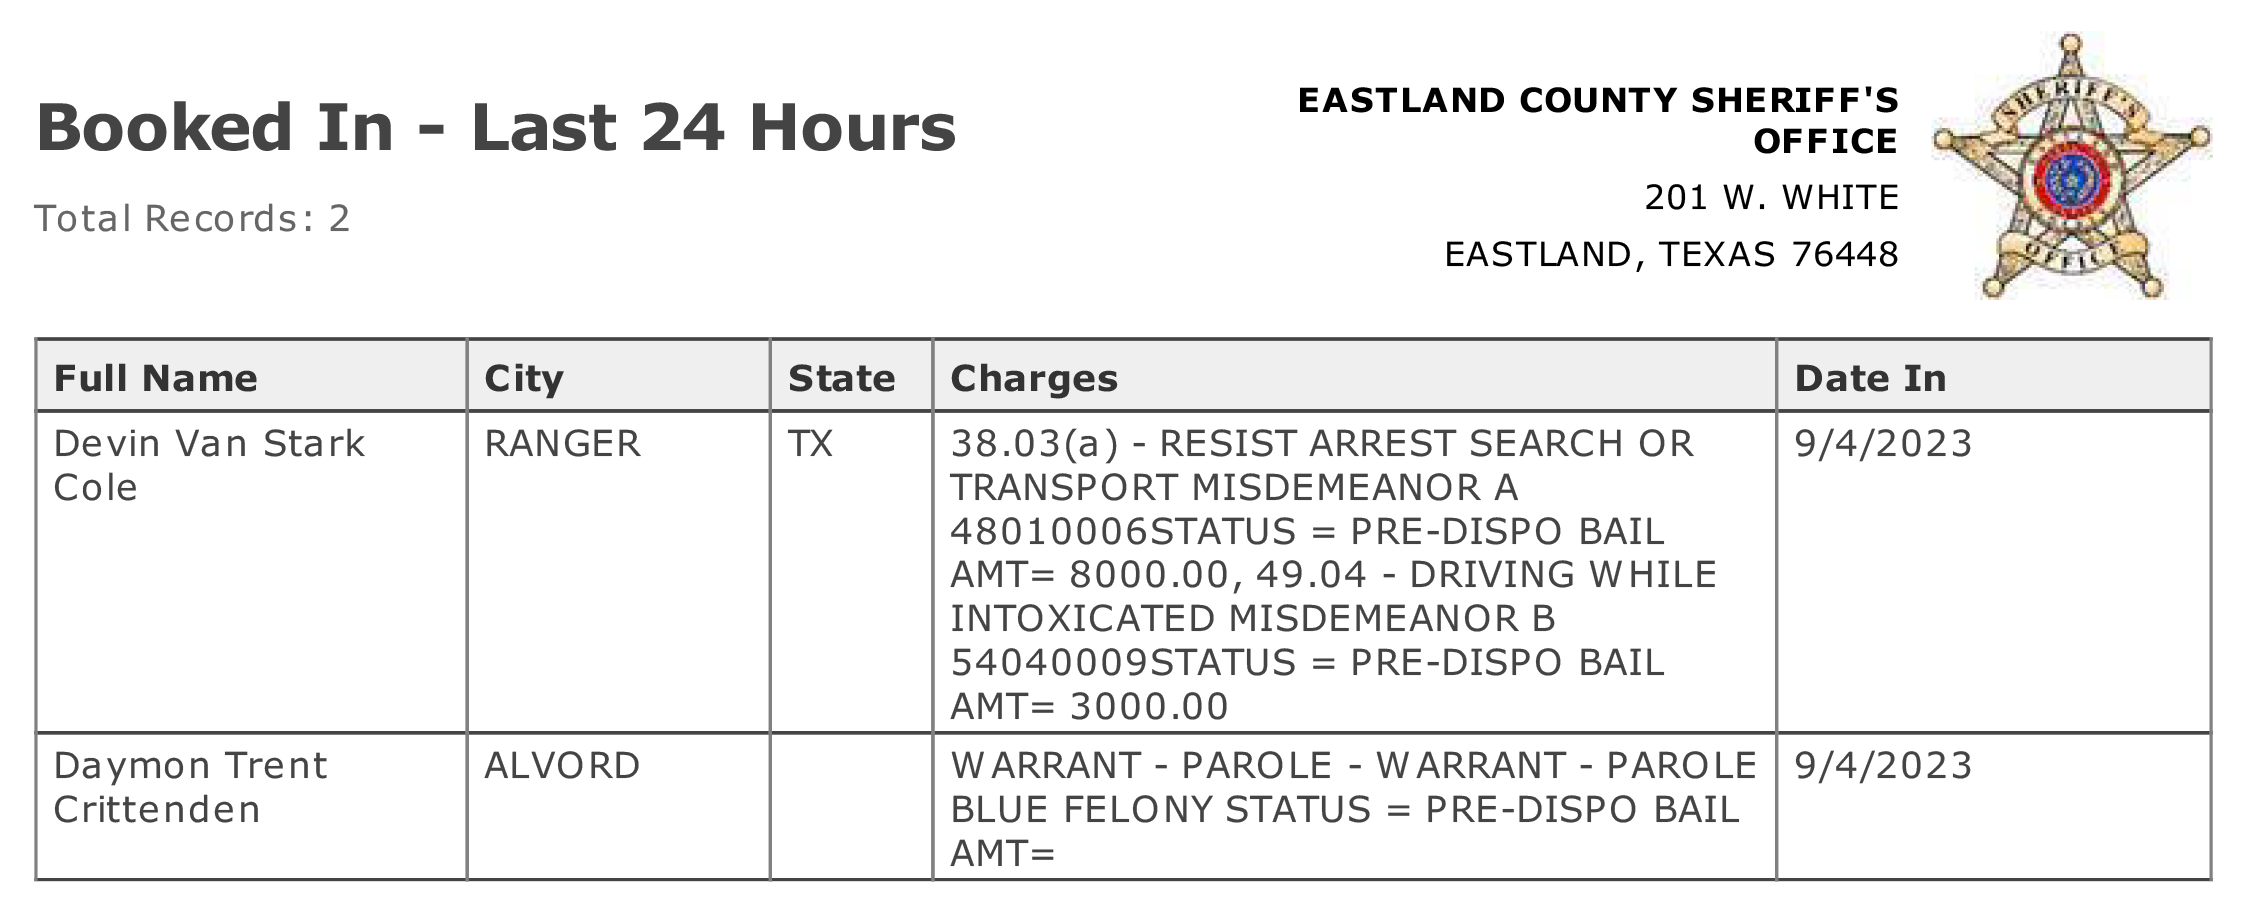
Task: Click the 201 W. White address line
Action: [x=1771, y=197]
